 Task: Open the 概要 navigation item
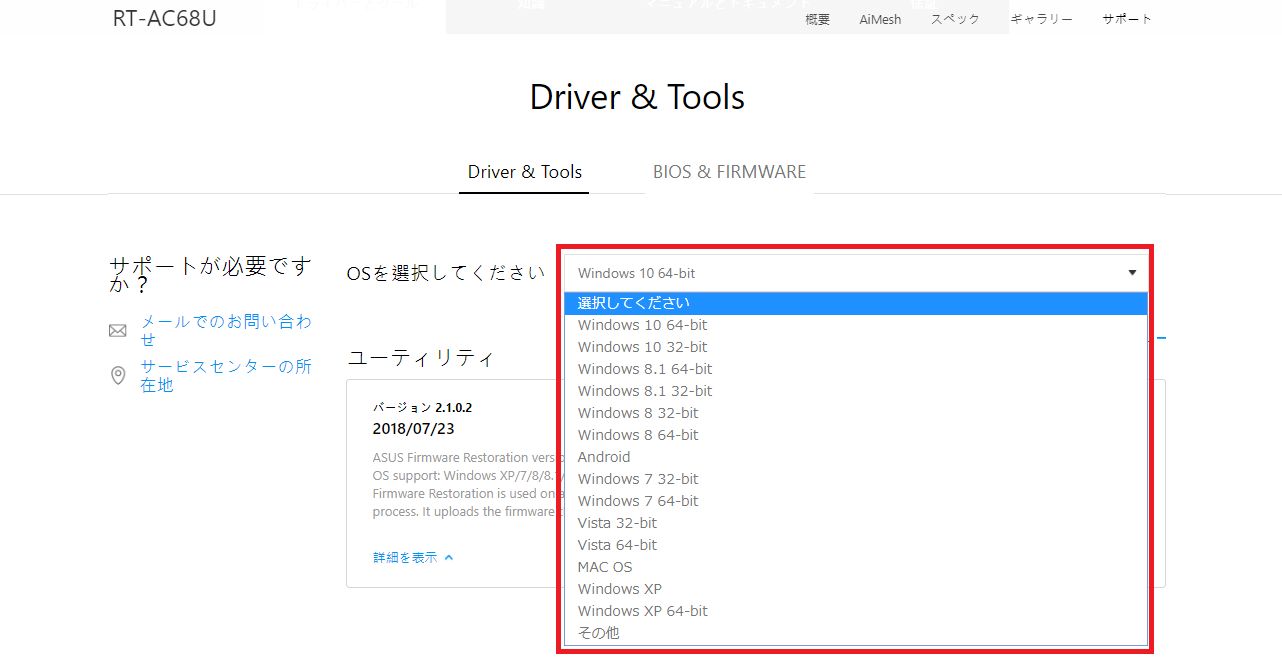pyautogui.click(x=818, y=19)
